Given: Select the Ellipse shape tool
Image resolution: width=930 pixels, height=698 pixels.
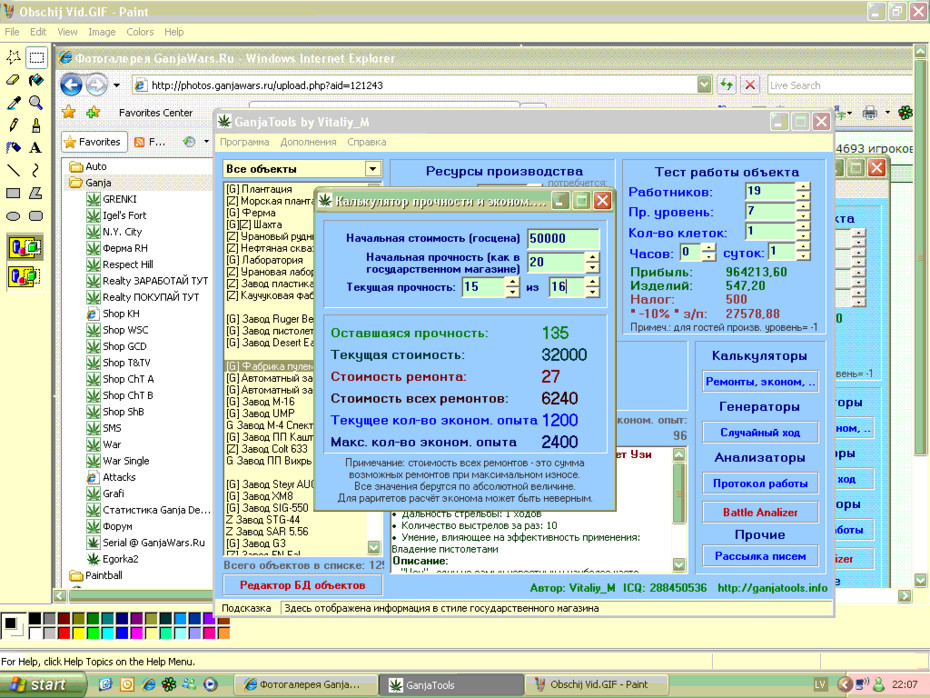Looking at the screenshot, I should (x=13, y=216).
